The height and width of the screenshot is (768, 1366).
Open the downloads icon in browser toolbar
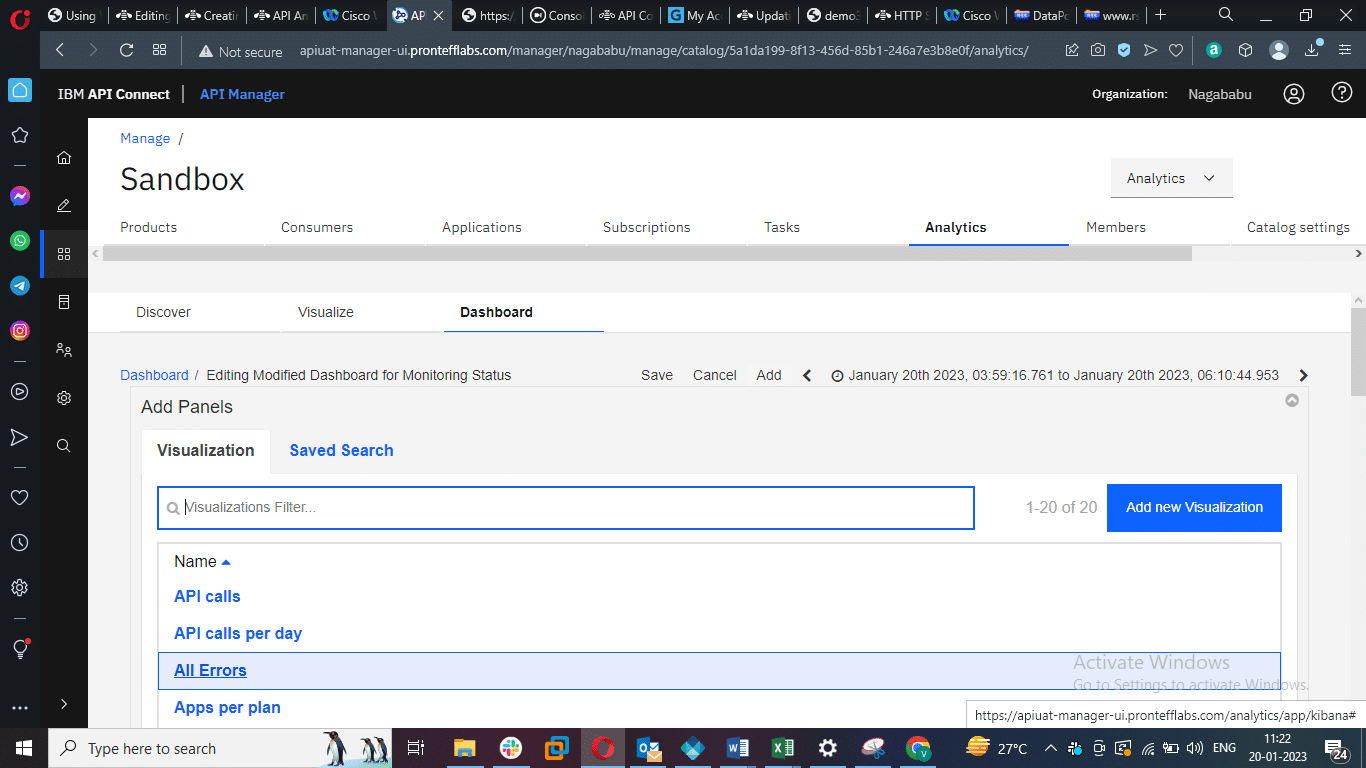point(1313,50)
